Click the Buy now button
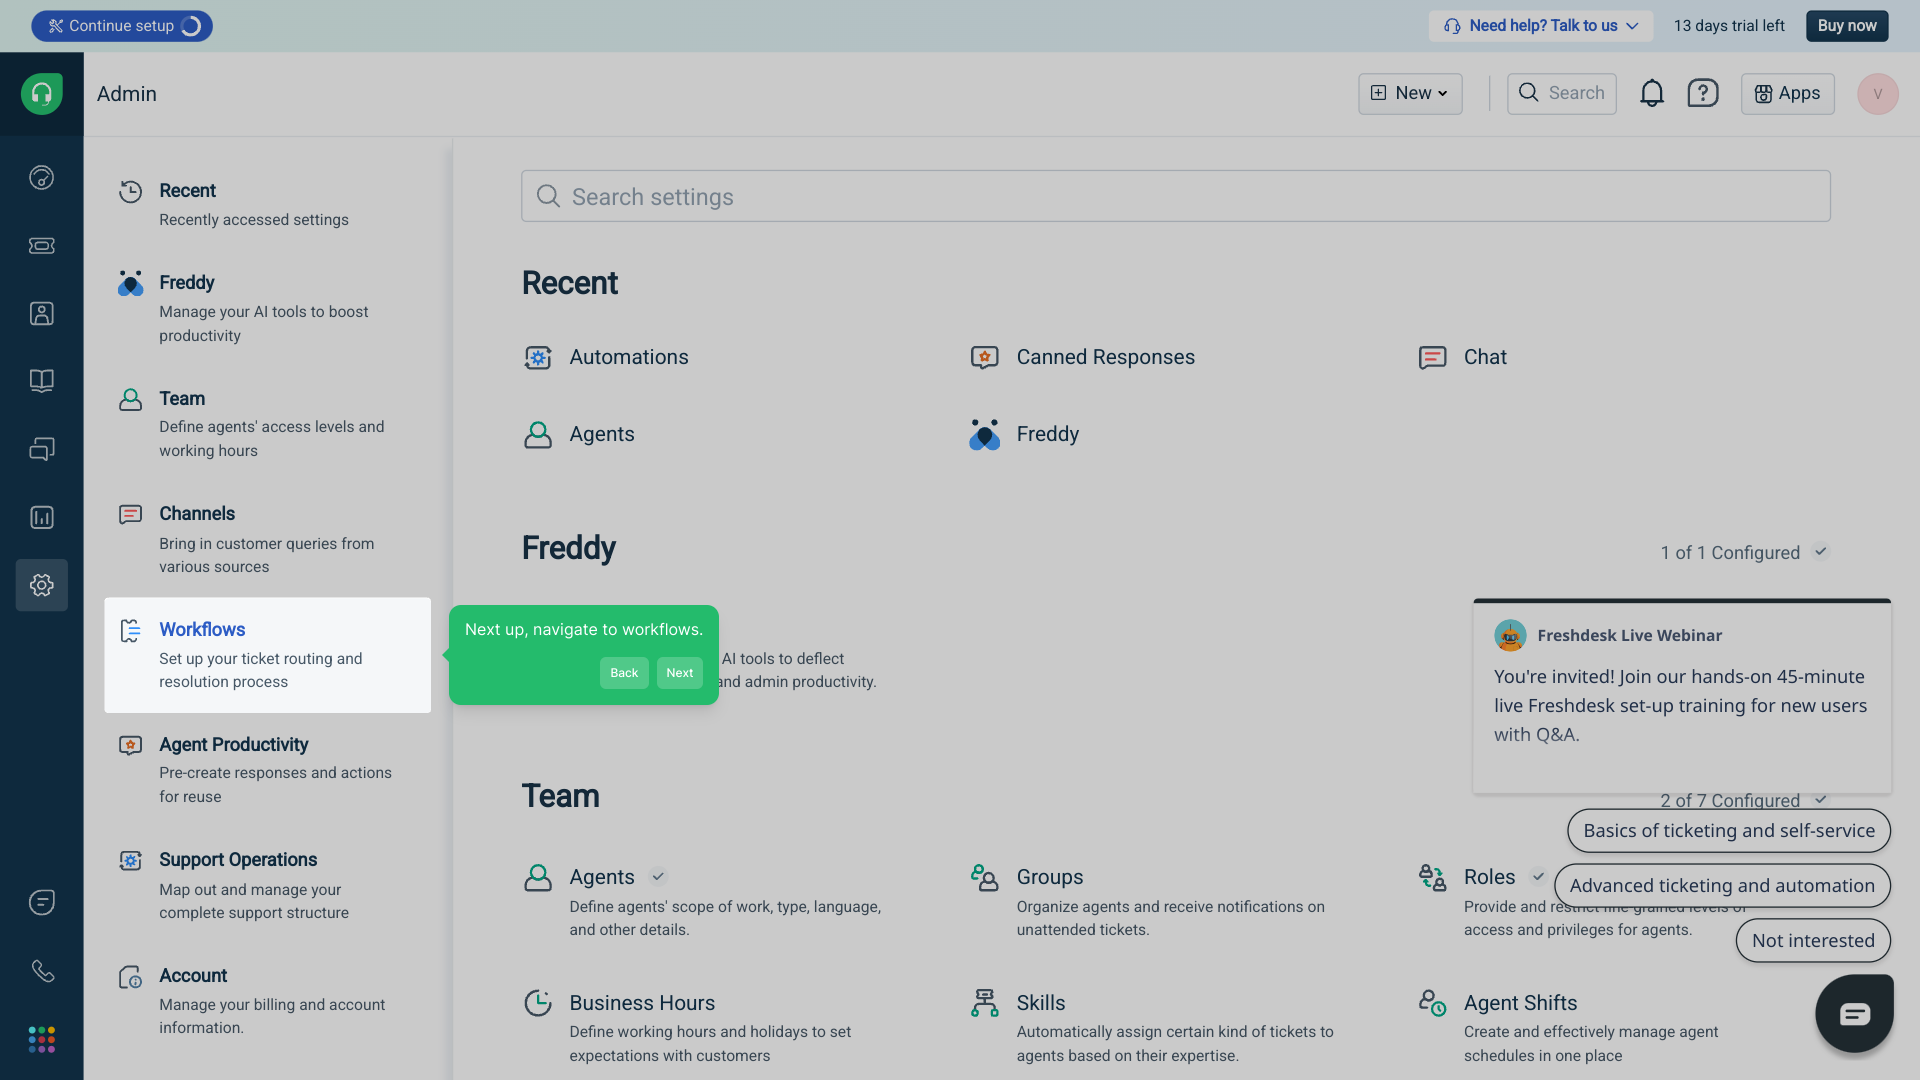Image resolution: width=1920 pixels, height=1080 pixels. (1846, 26)
